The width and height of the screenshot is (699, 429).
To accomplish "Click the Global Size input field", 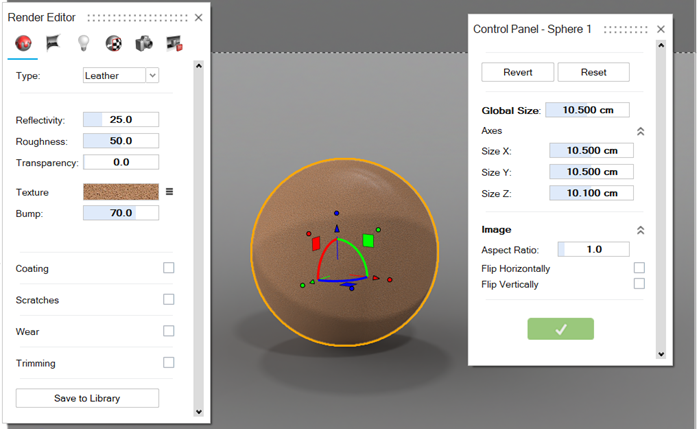I will 594,110.
